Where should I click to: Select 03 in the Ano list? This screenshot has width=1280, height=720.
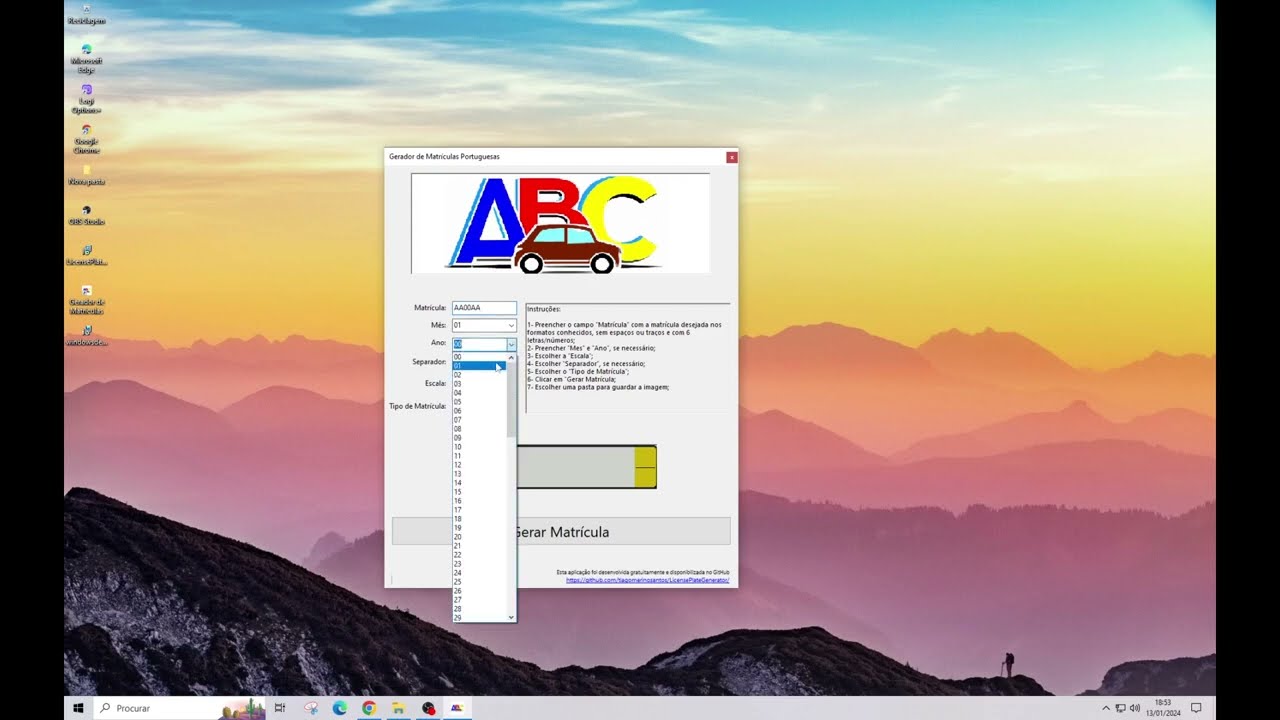[480, 384]
